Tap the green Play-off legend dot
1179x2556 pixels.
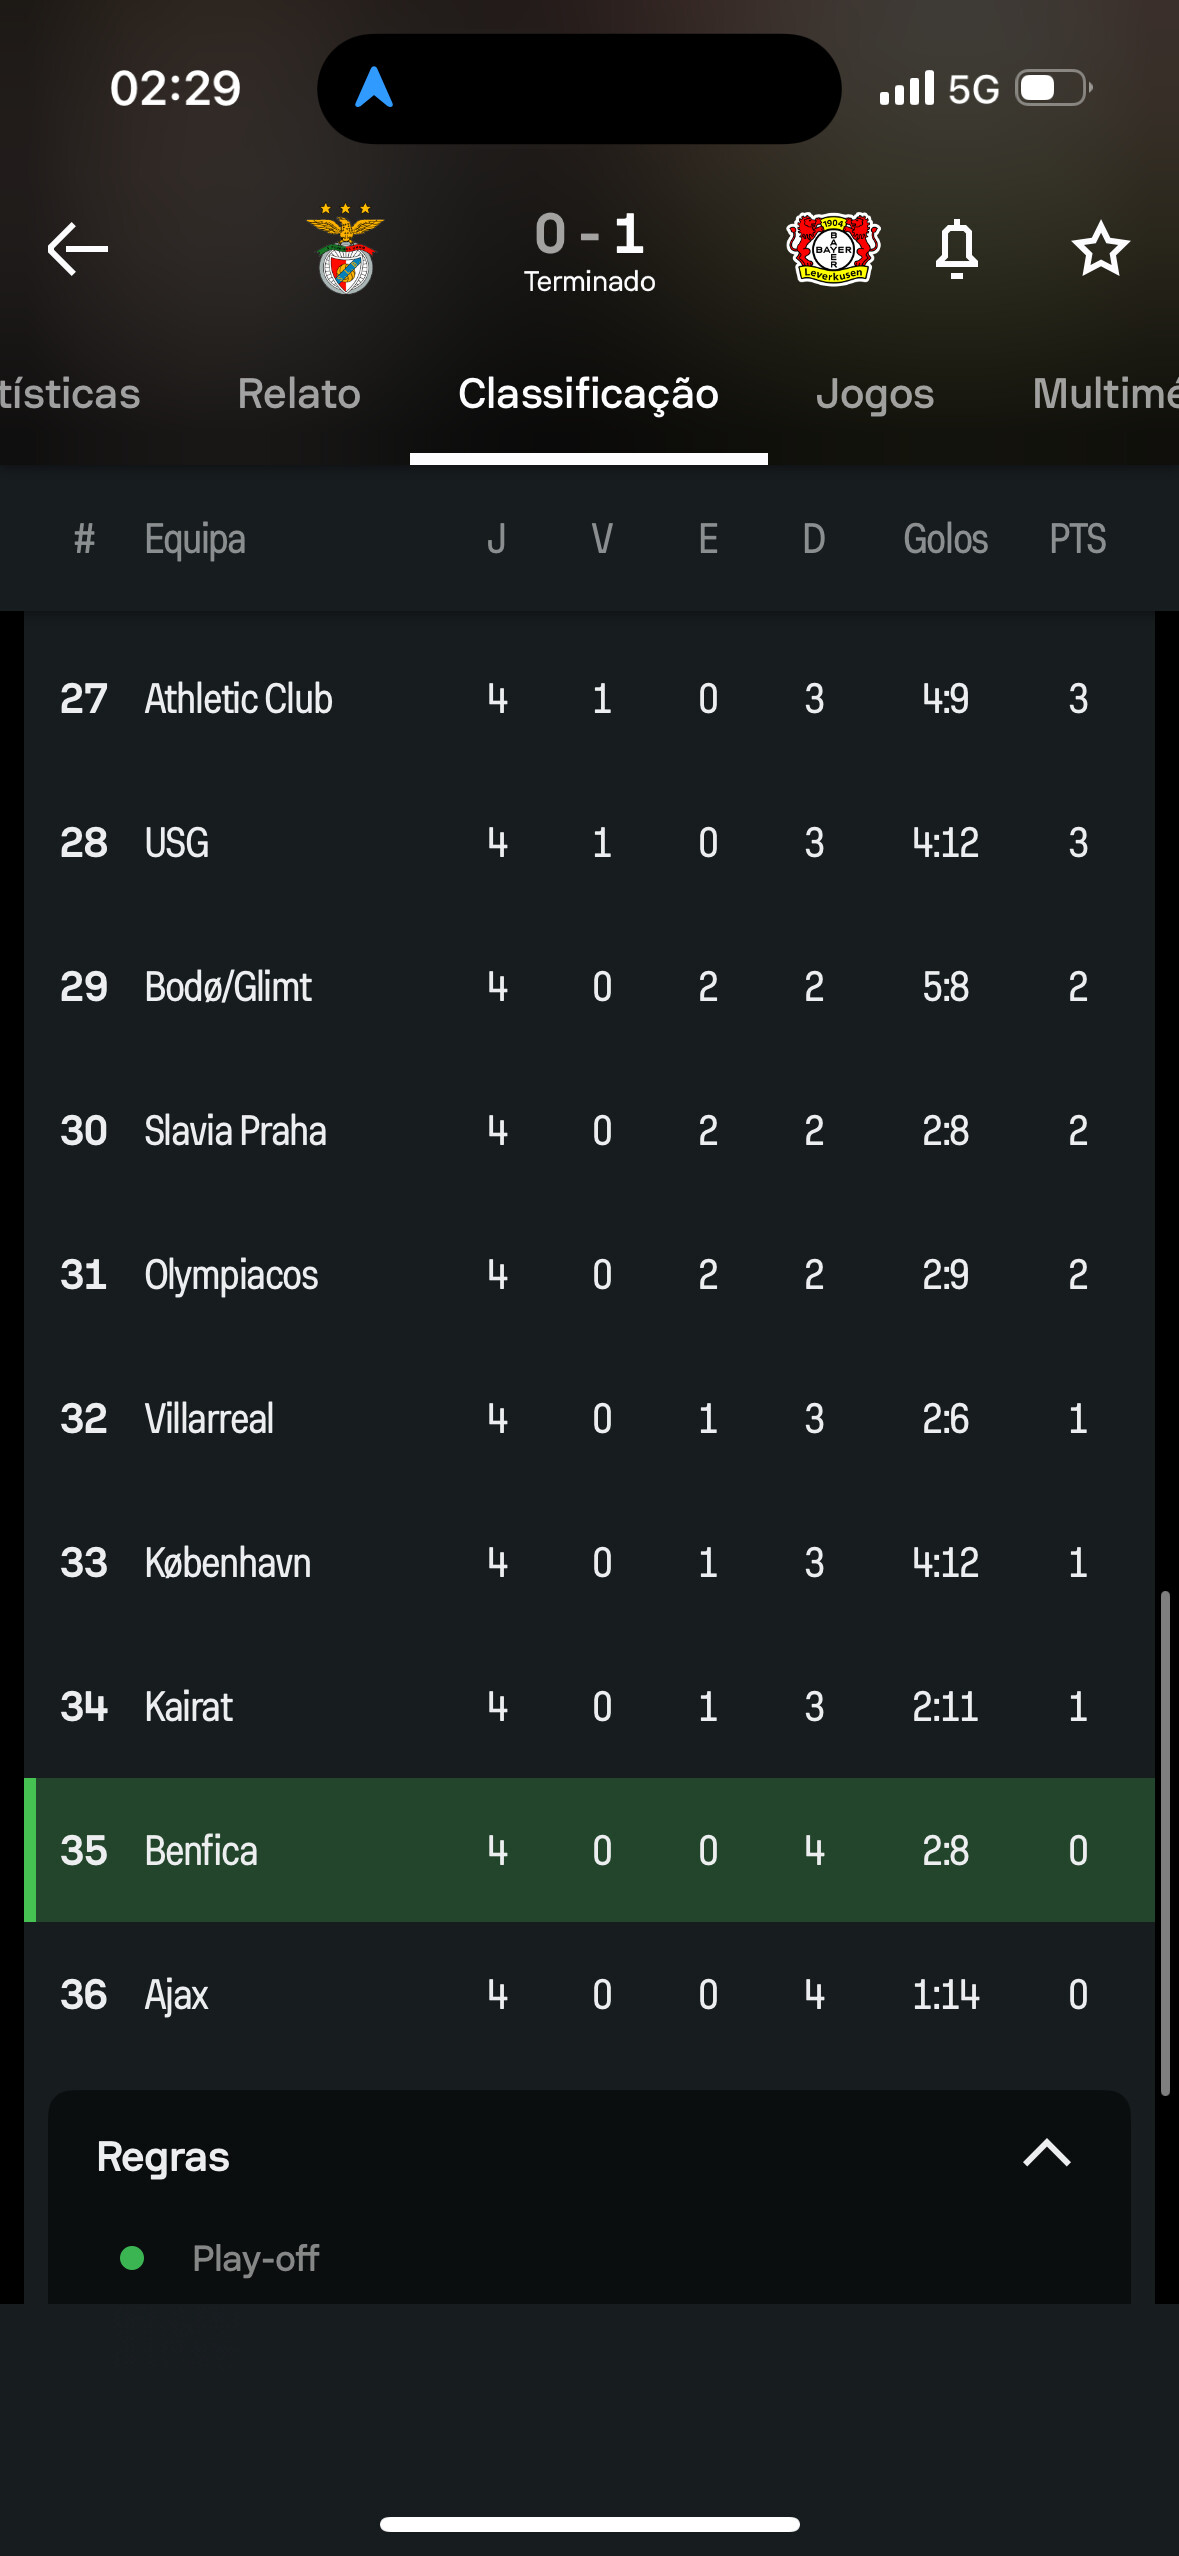[132, 2258]
